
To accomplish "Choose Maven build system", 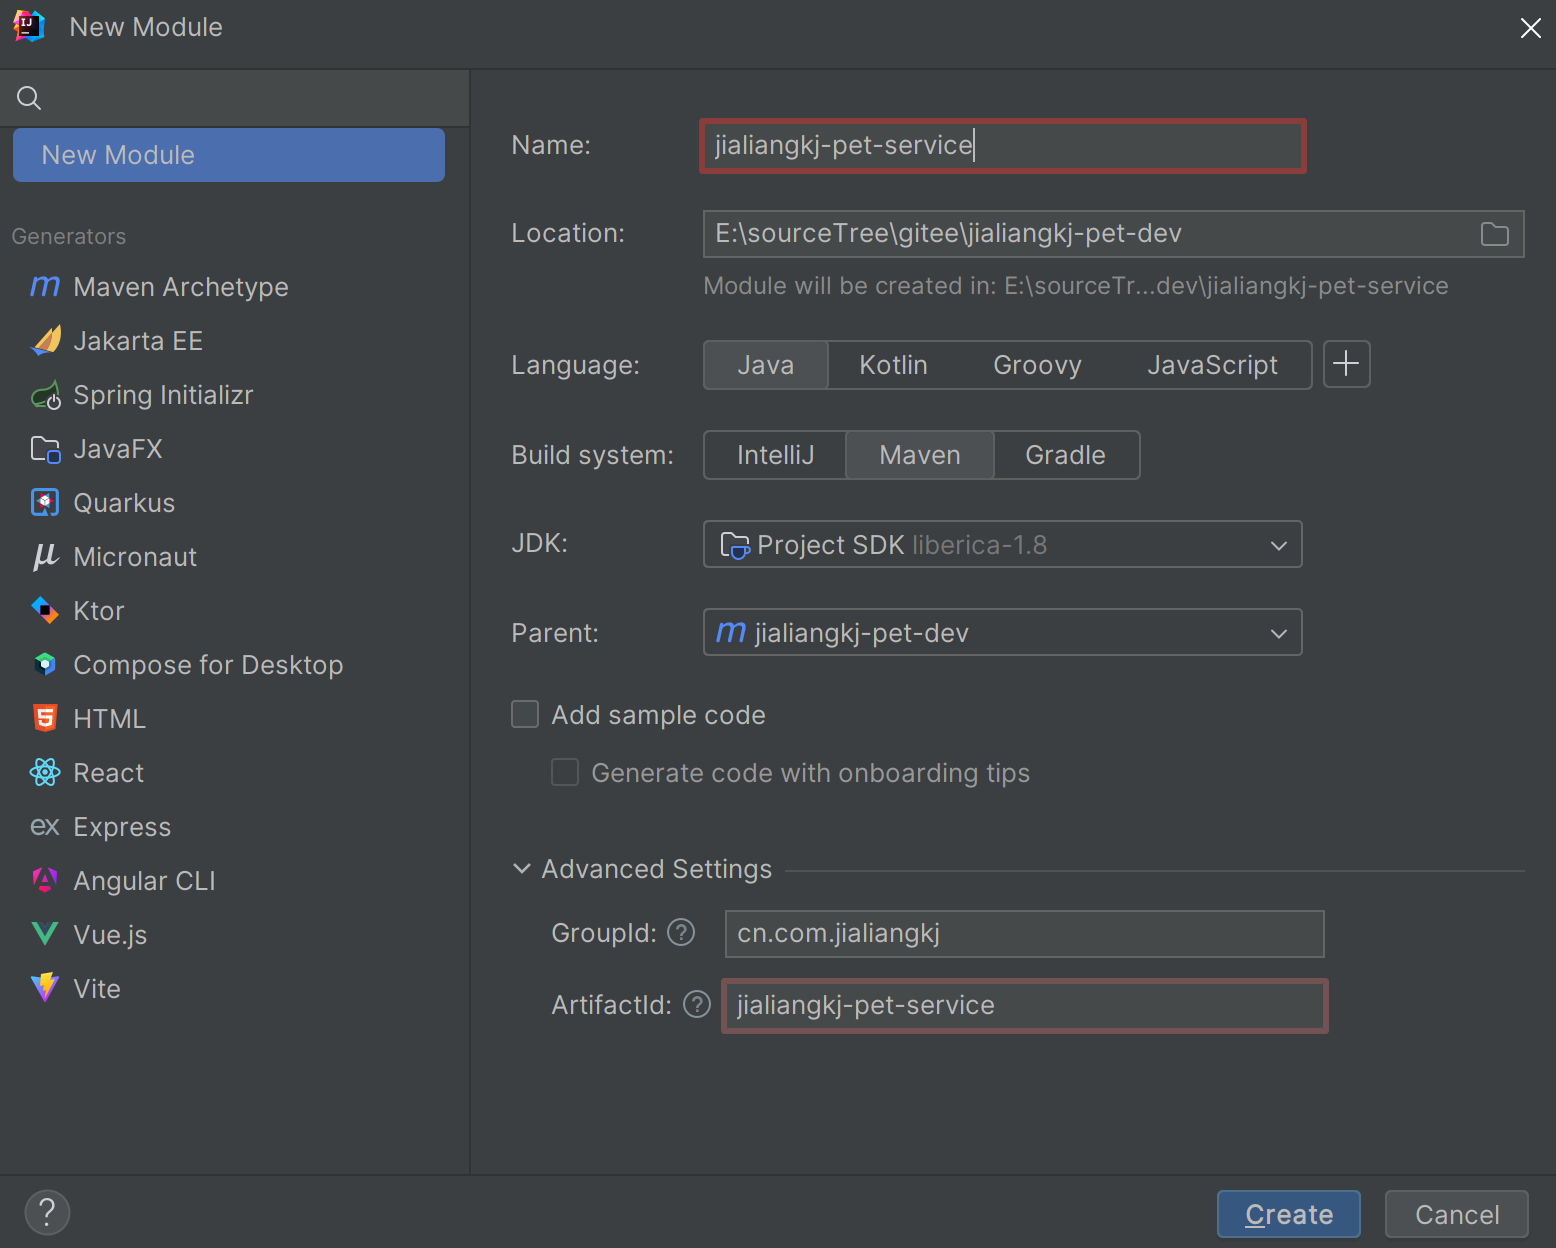I will tap(920, 455).
